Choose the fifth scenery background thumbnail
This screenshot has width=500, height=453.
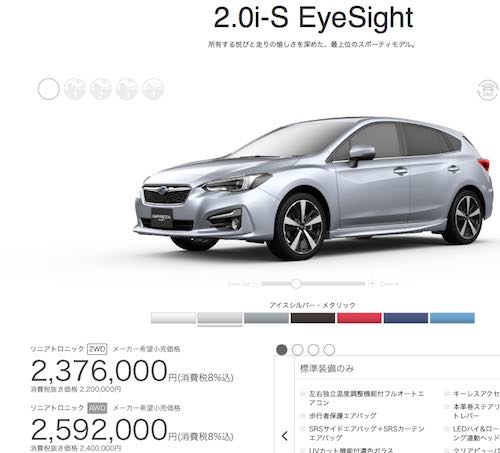tap(153, 89)
